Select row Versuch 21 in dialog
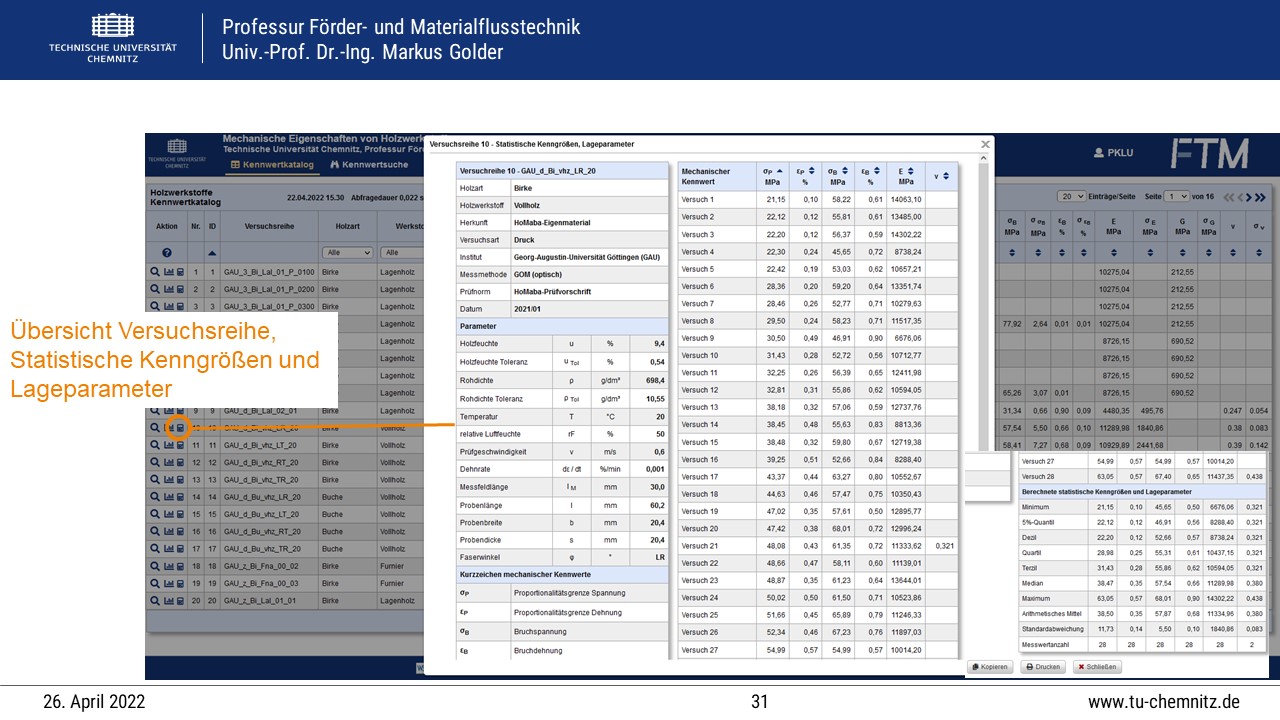 [x=817, y=546]
